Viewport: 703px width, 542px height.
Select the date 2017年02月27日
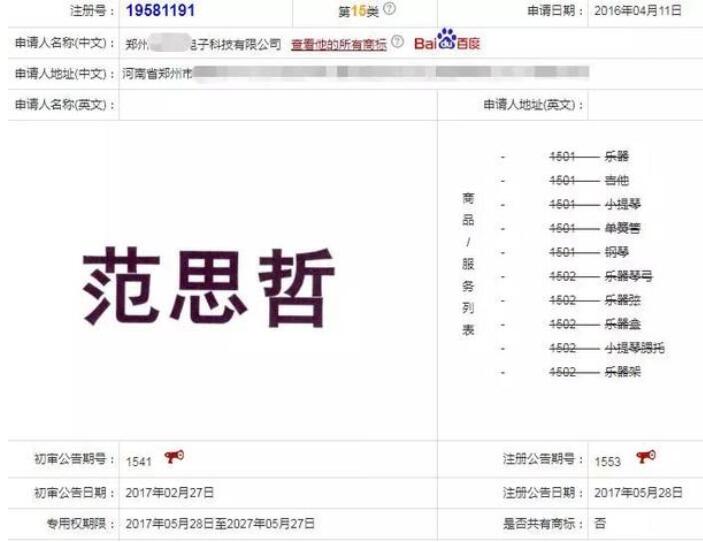[x=170, y=493]
